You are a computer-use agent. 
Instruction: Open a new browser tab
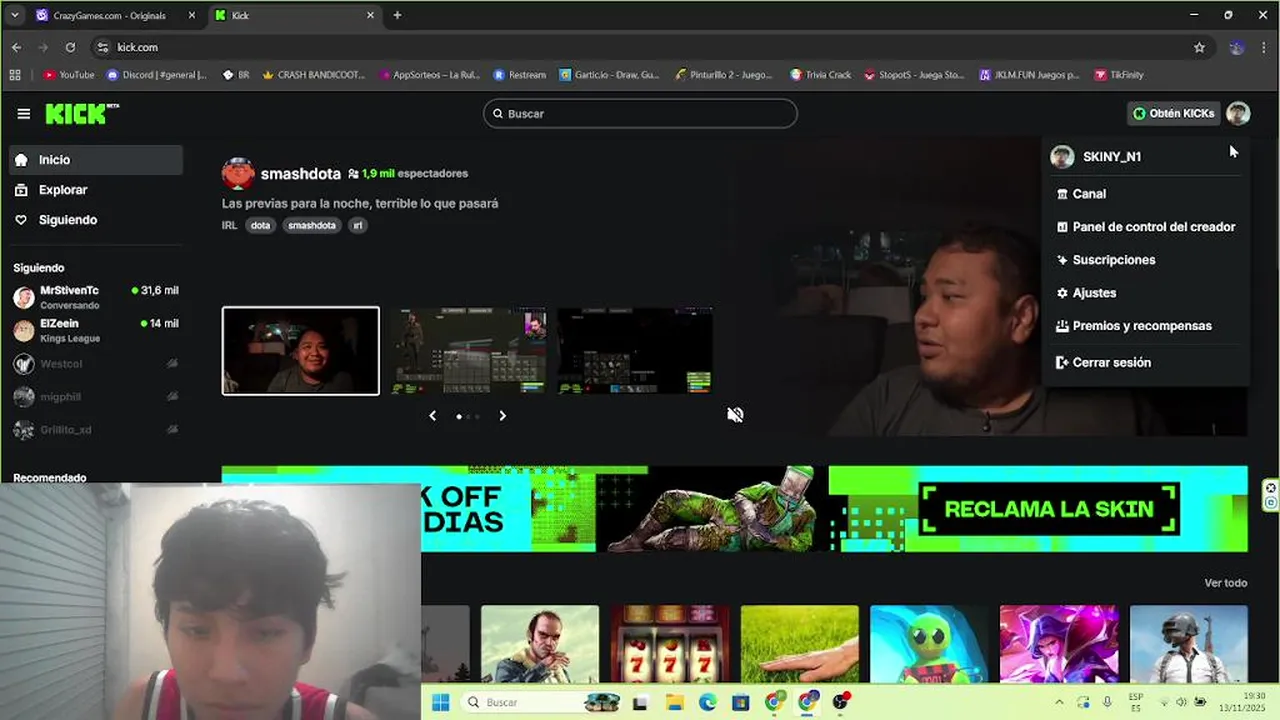pyautogui.click(x=397, y=15)
